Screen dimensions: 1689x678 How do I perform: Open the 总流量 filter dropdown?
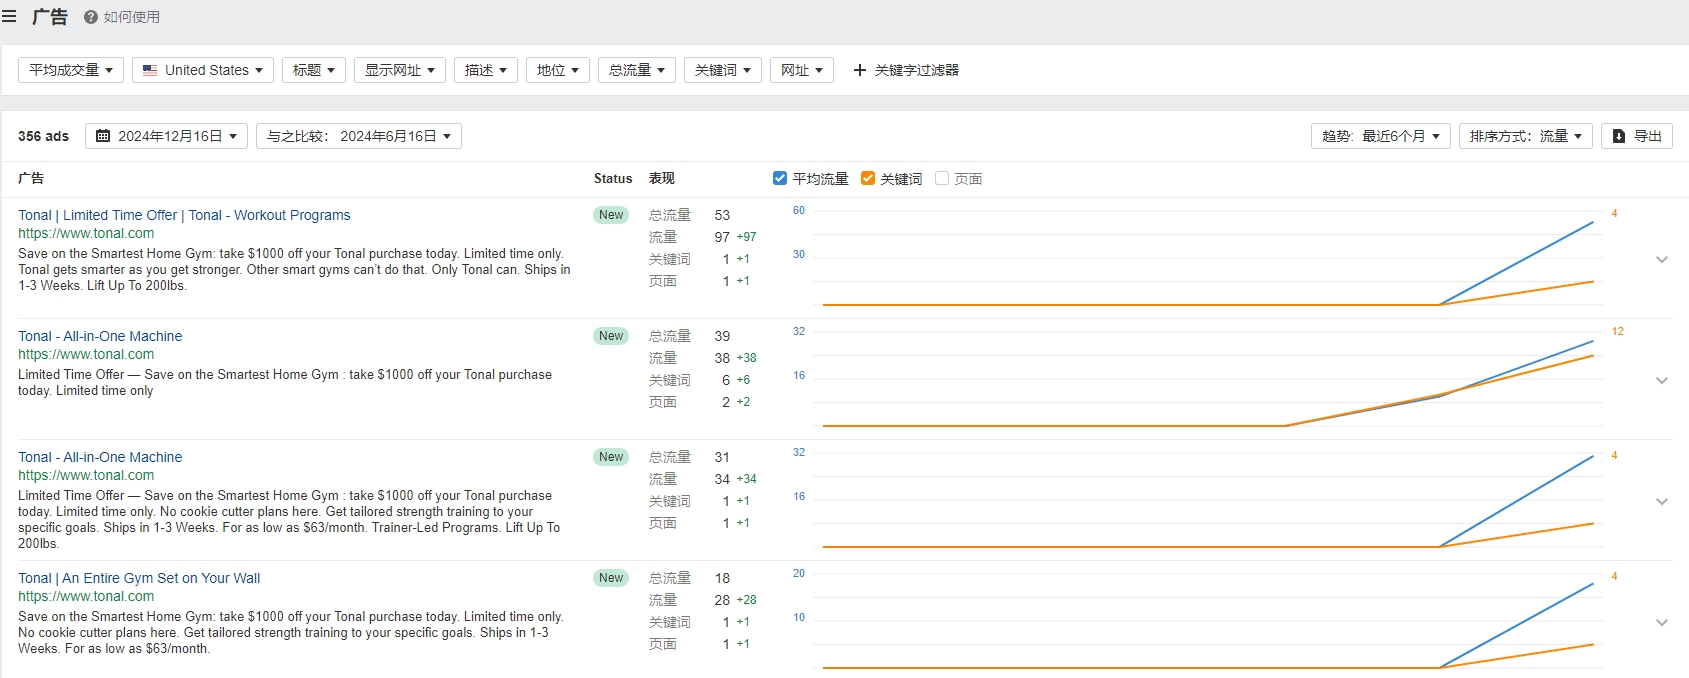coord(637,70)
